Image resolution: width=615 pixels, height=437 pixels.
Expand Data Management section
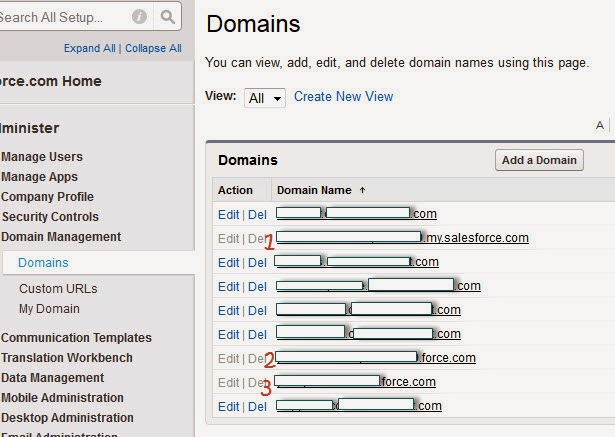coord(53,378)
